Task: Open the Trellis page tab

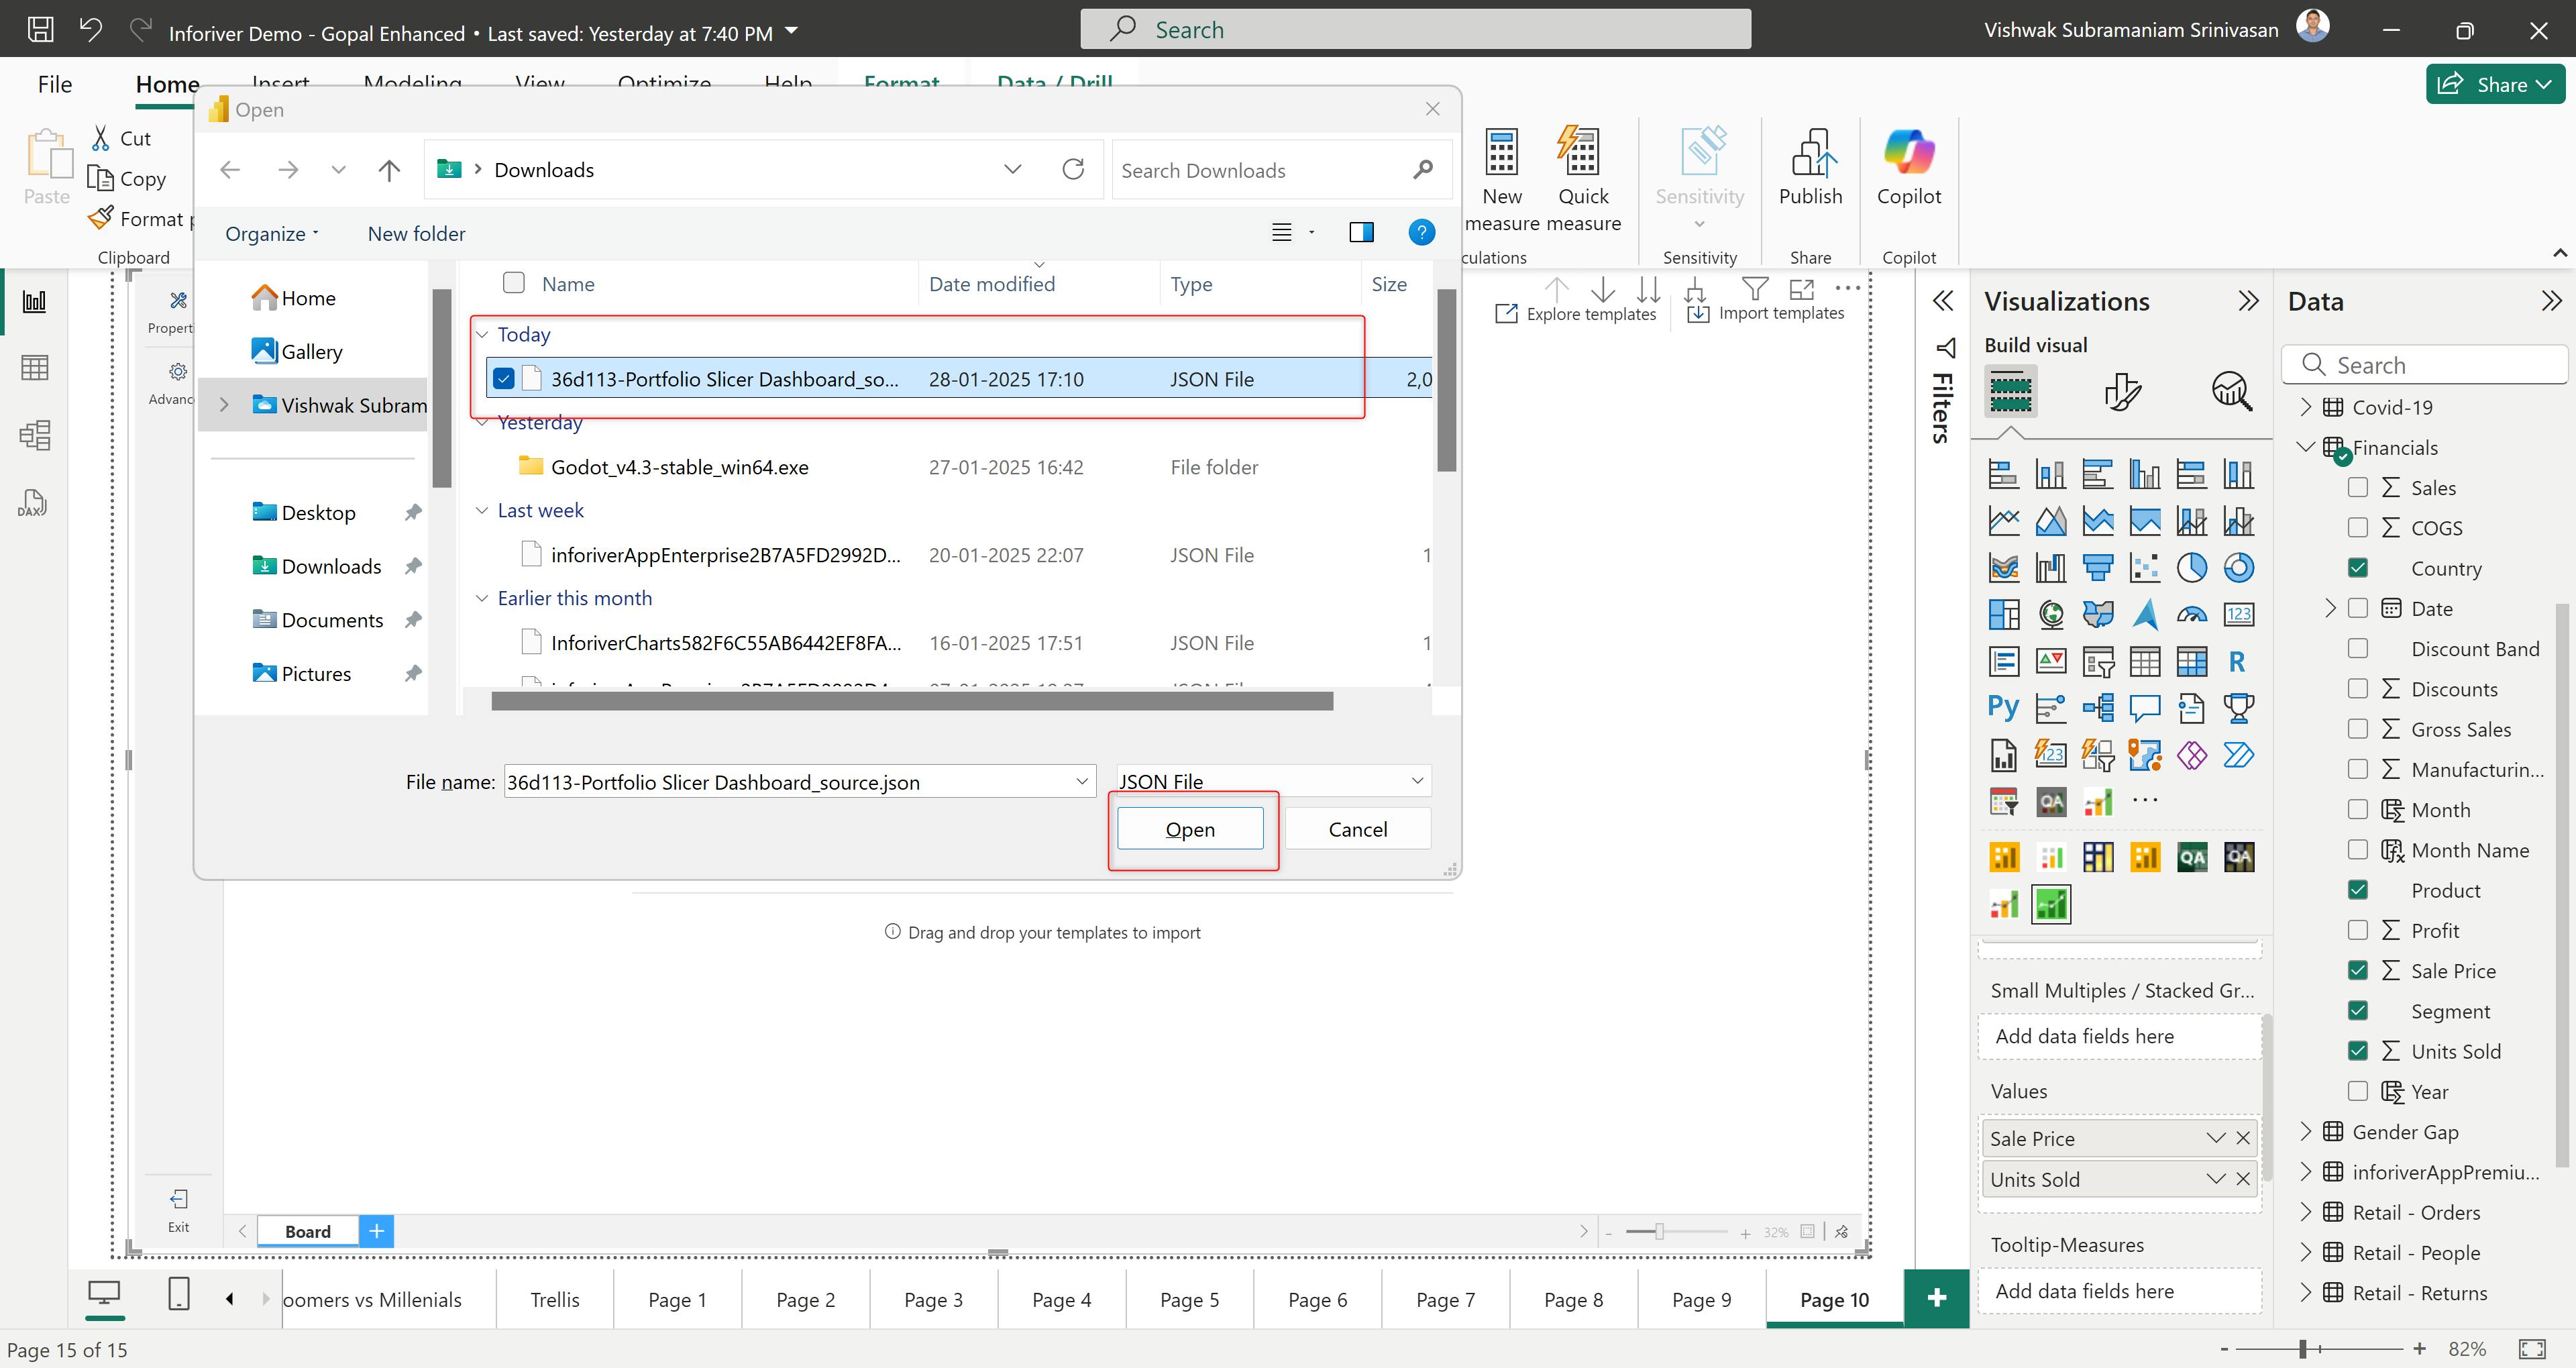Action: (554, 1299)
